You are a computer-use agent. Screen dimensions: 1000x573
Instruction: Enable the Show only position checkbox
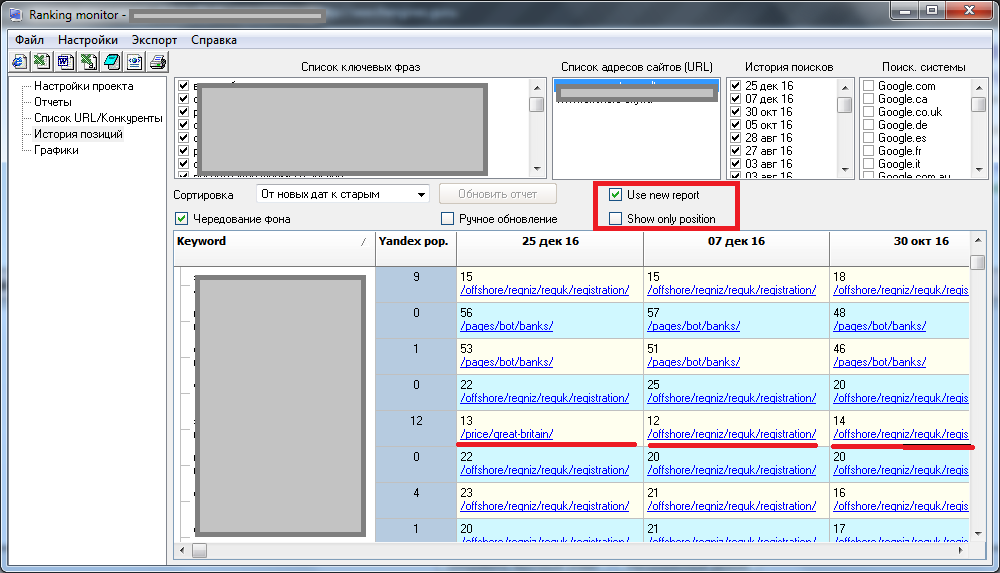[x=615, y=219]
